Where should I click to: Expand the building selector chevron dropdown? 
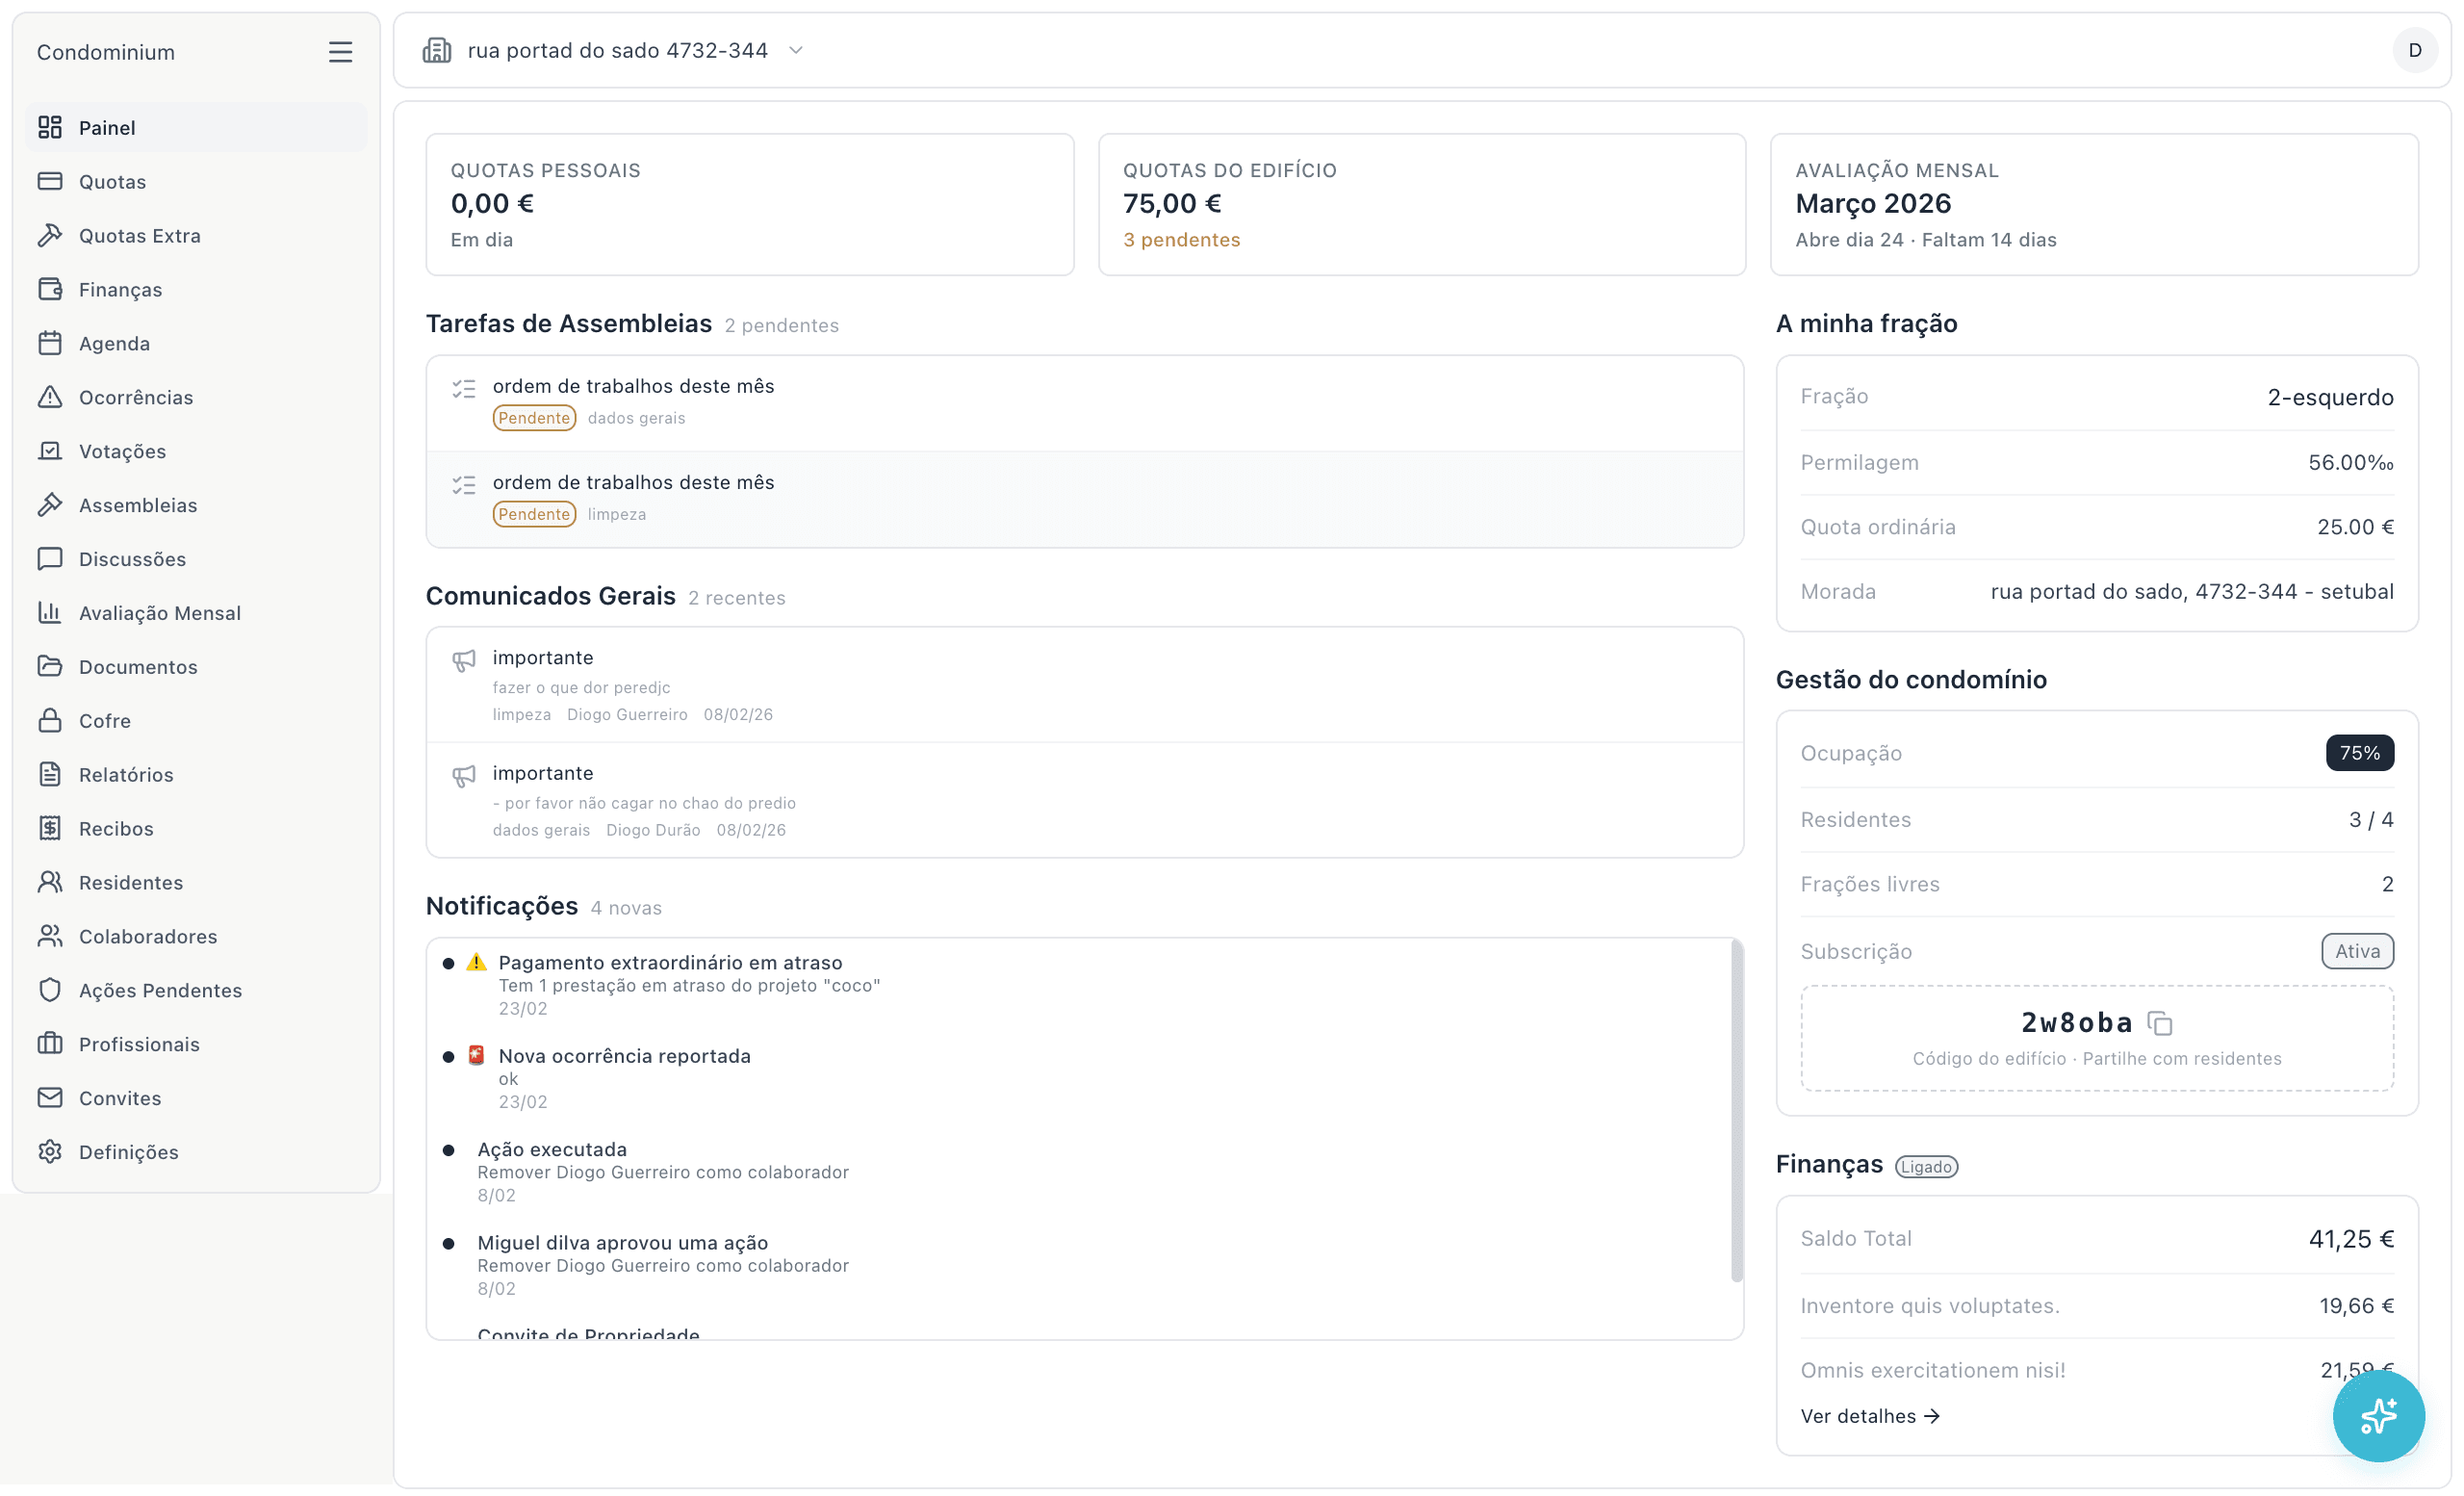coord(796,50)
